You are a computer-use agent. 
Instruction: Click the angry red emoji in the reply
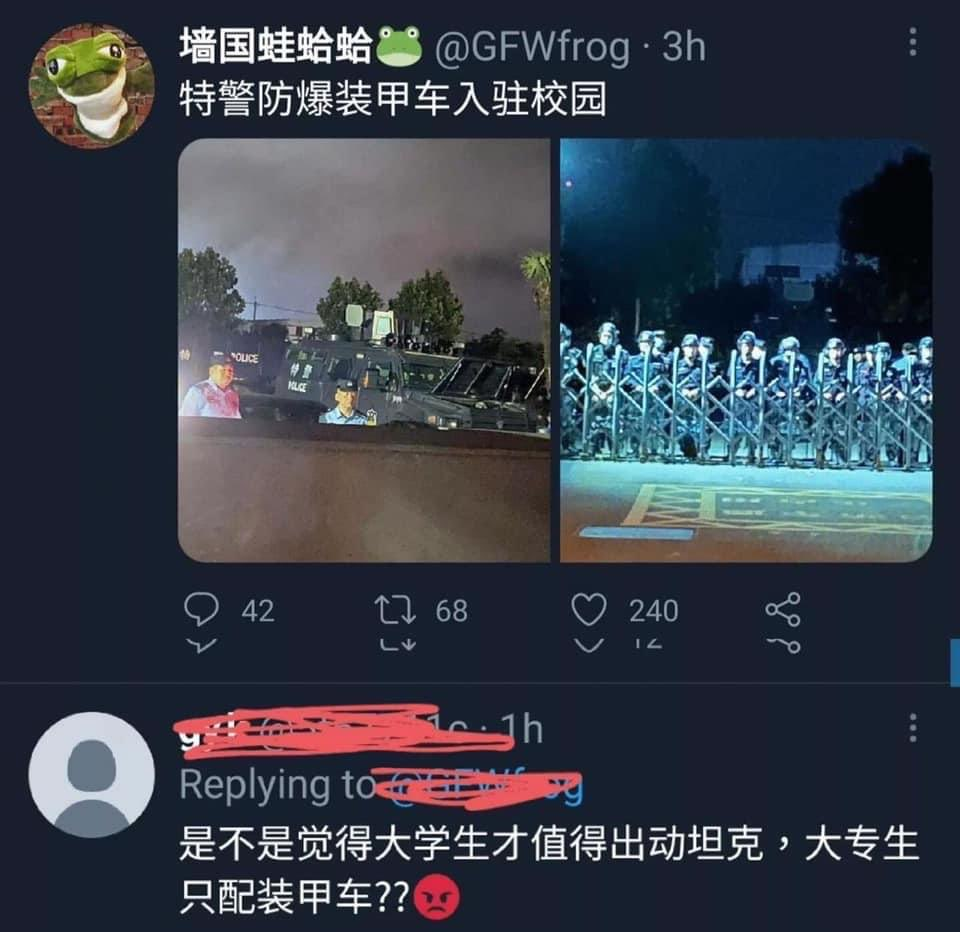coord(437,897)
